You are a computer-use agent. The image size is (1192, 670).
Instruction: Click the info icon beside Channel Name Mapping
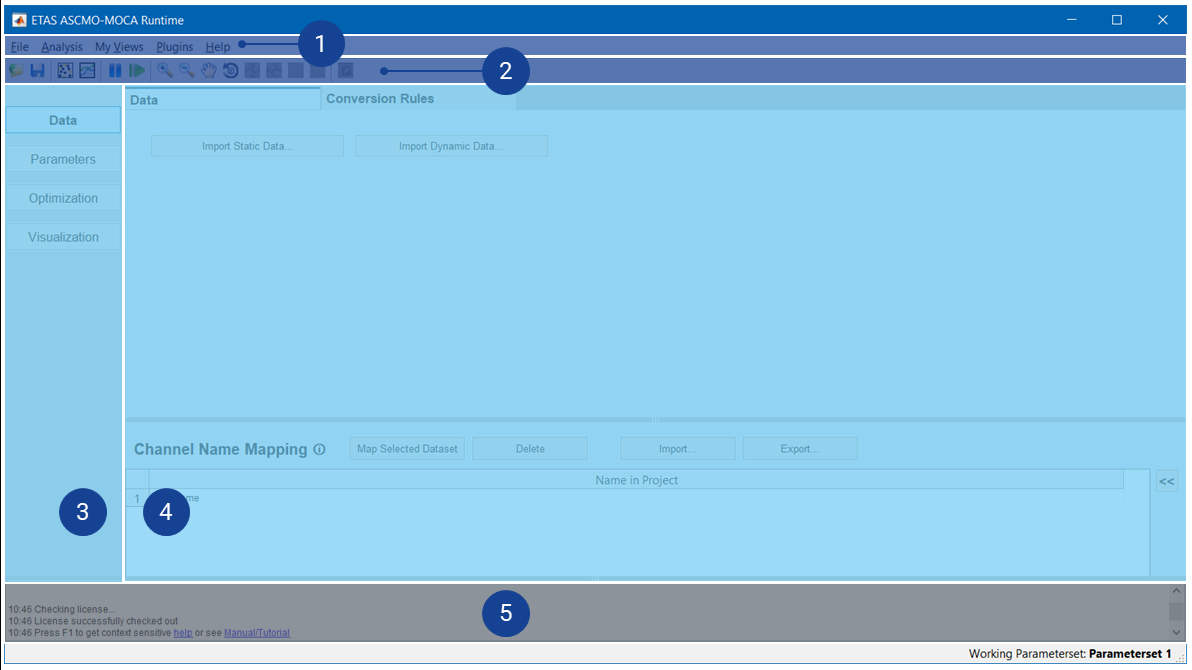(x=319, y=450)
